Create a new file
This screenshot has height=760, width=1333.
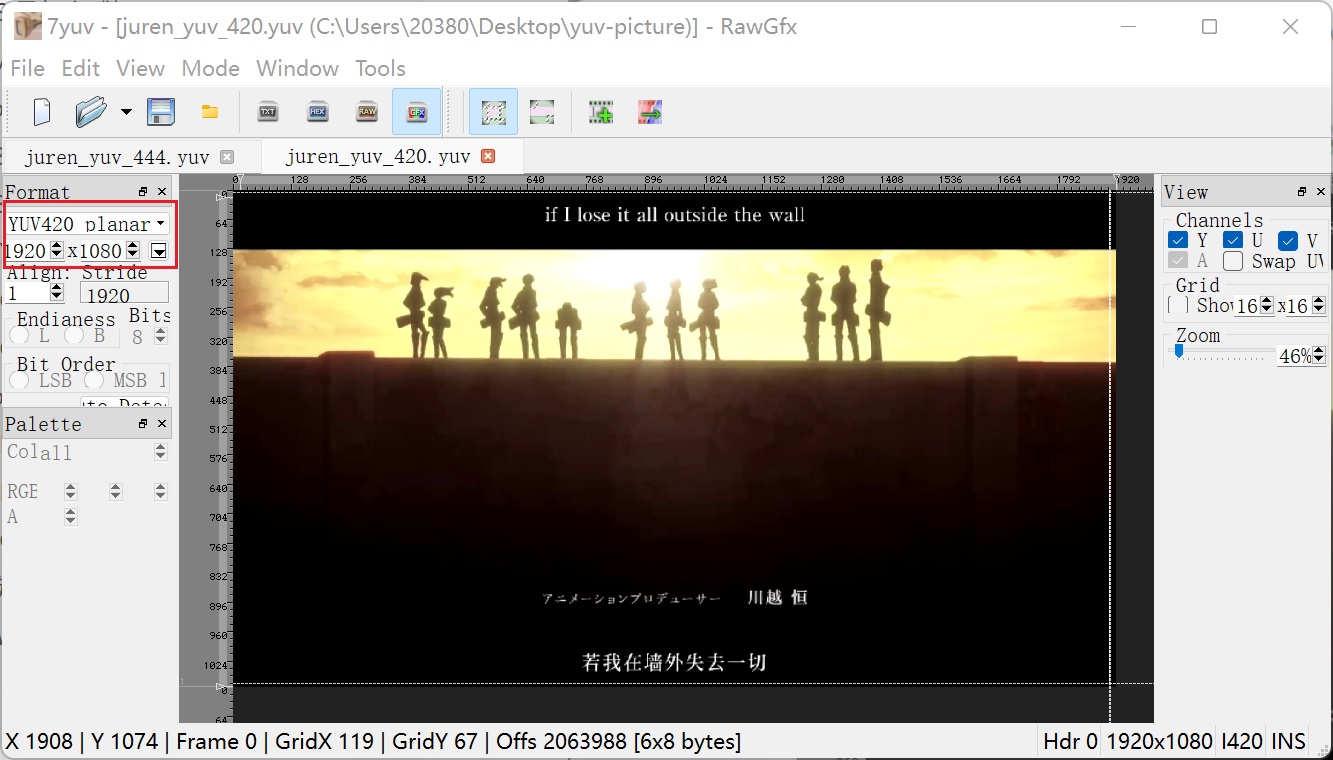click(40, 111)
